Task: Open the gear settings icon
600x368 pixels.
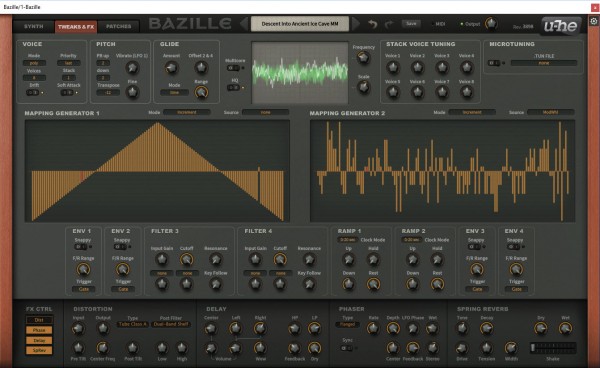Action: 593,21
